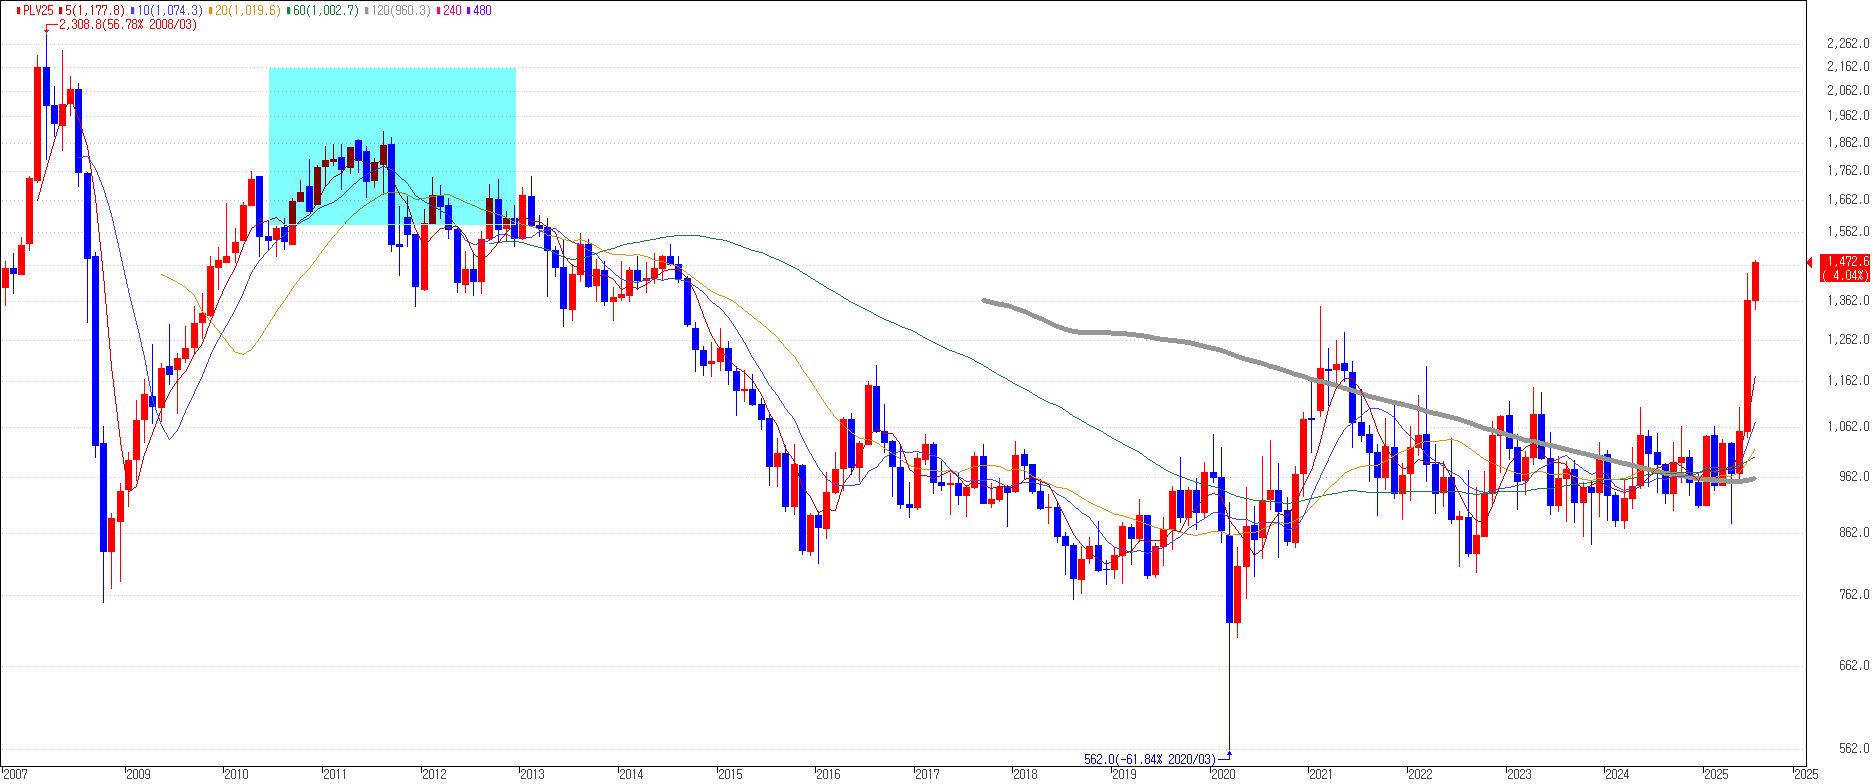This screenshot has height=784, width=1873.
Task: Click the 2,262.0 price axis label
Action: click(1847, 43)
